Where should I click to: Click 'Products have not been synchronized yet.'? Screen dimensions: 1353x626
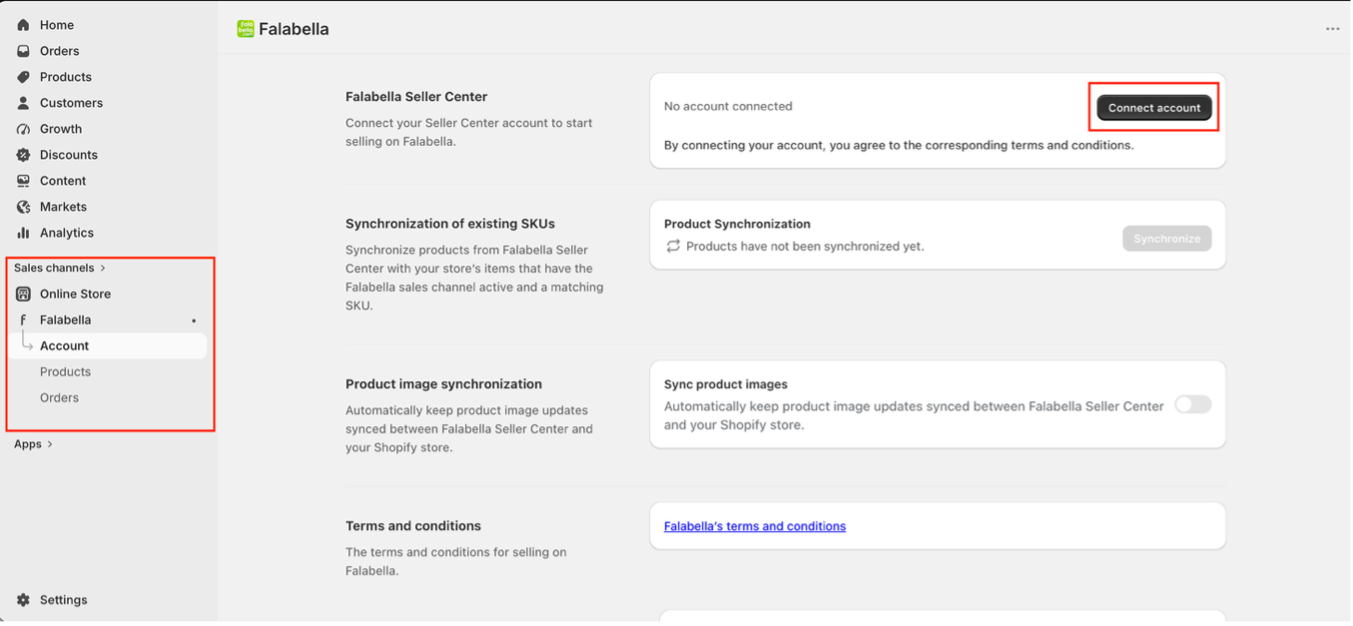(x=805, y=246)
